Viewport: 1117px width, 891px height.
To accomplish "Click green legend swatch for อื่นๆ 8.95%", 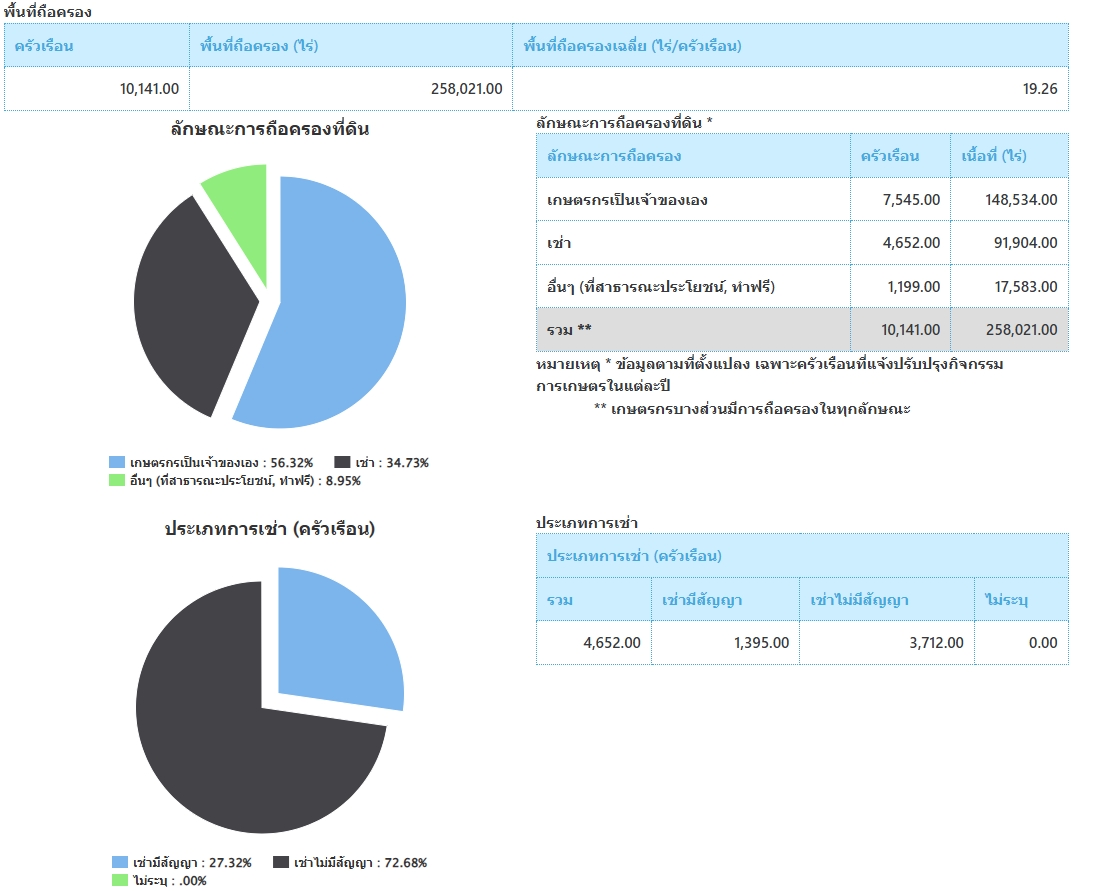I will click(118, 481).
